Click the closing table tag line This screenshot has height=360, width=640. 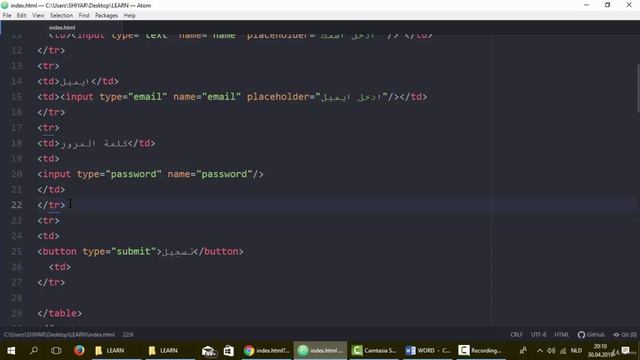coord(60,313)
